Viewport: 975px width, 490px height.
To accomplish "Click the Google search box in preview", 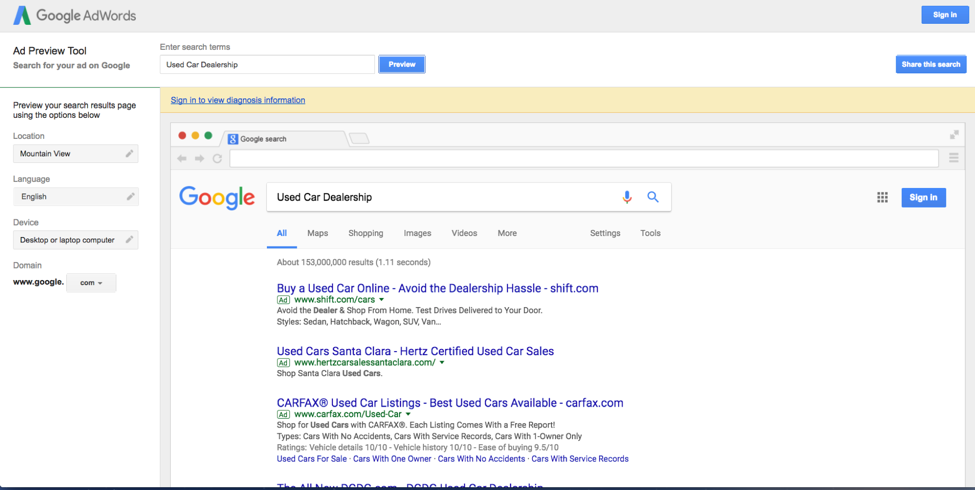I will [x=469, y=197].
